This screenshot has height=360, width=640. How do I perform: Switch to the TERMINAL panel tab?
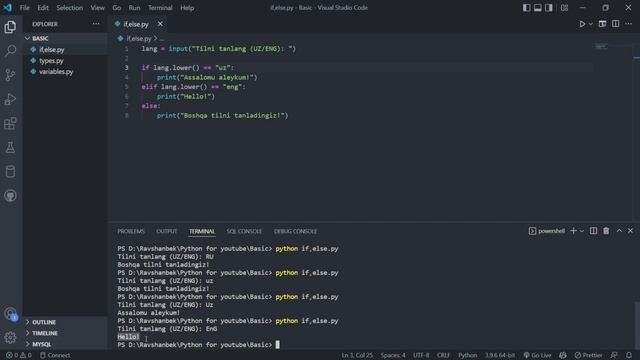202,231
